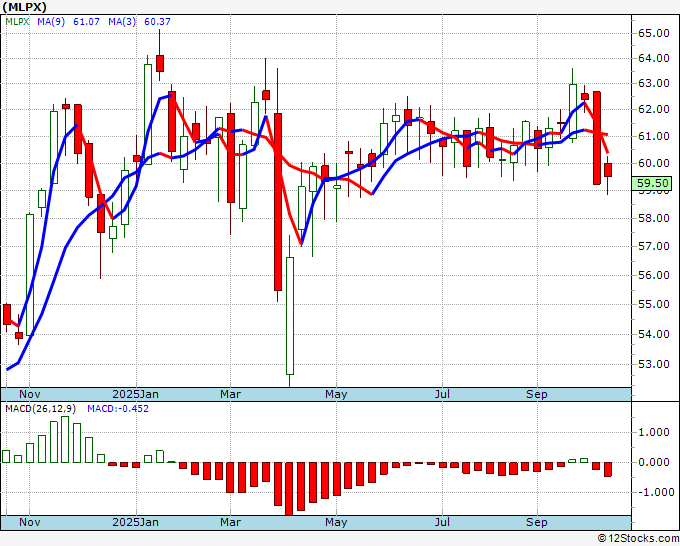Click the 60.37 MA(3) value
The width and height of the screenshot is (680, 546).
click(157, 21)
